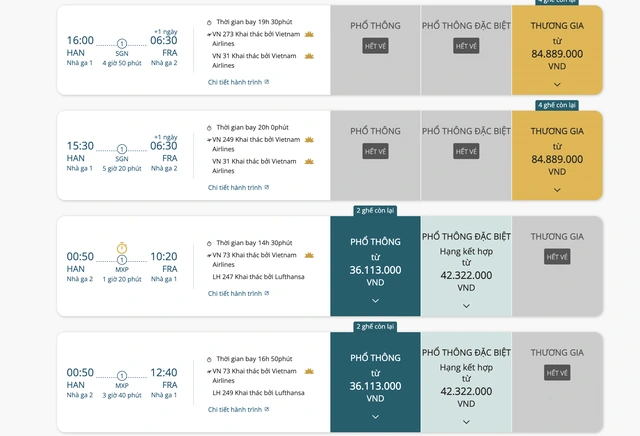Click HẾT VÉ under Phổ Thông on 16:00 flight

tap(375, 46)
